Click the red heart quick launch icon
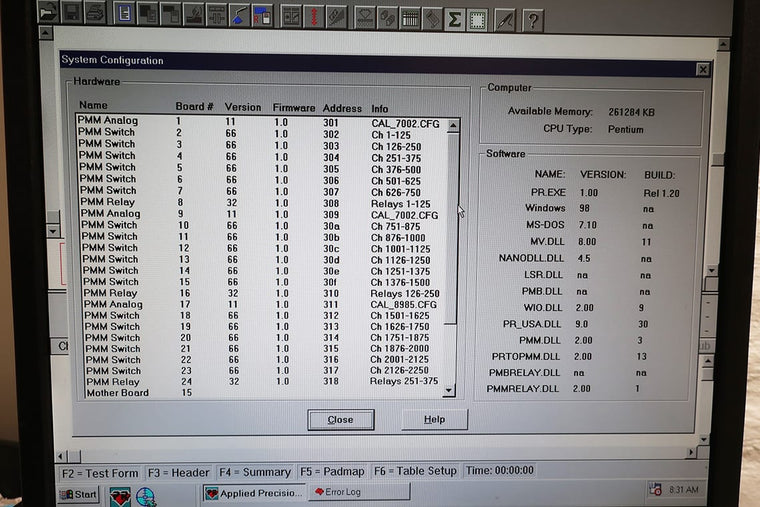 [x=120, y=497]
